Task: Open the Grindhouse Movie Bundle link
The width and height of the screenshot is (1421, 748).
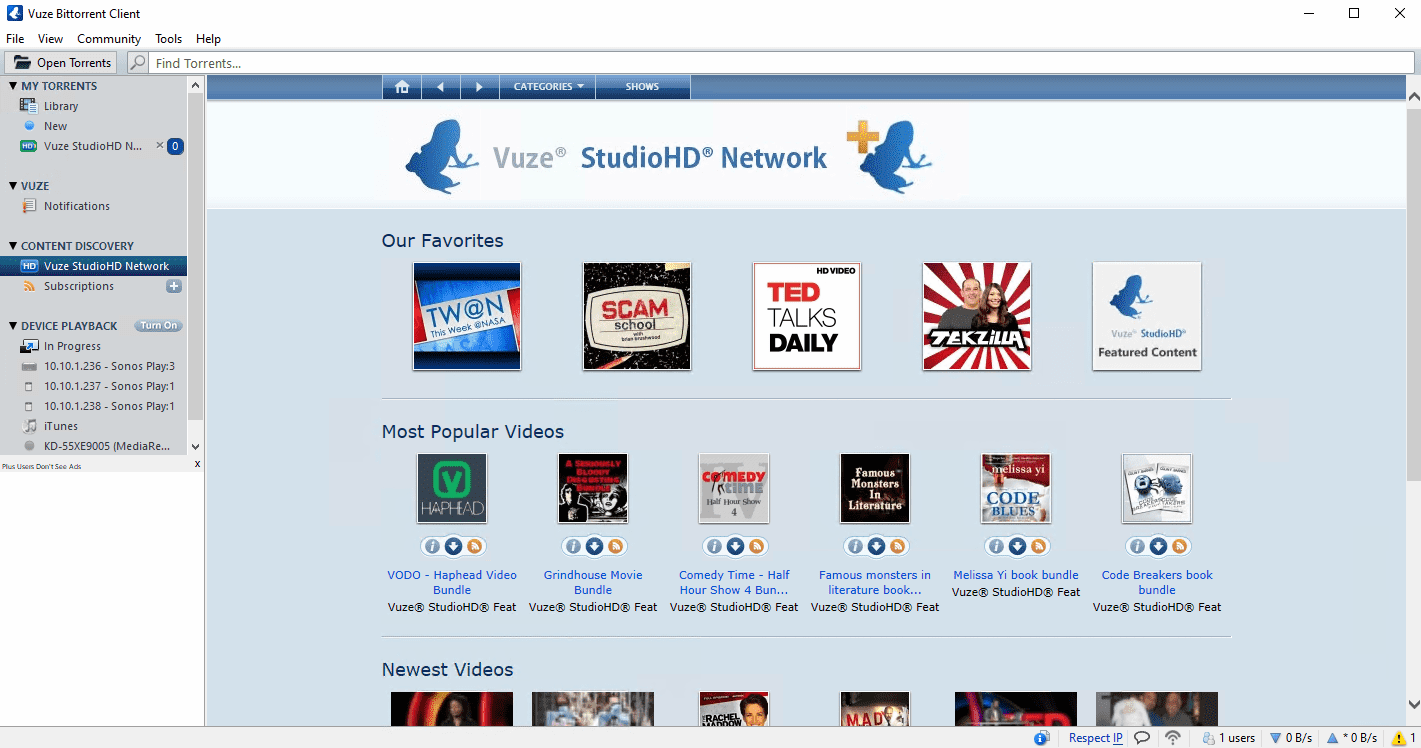Action: 593,582
